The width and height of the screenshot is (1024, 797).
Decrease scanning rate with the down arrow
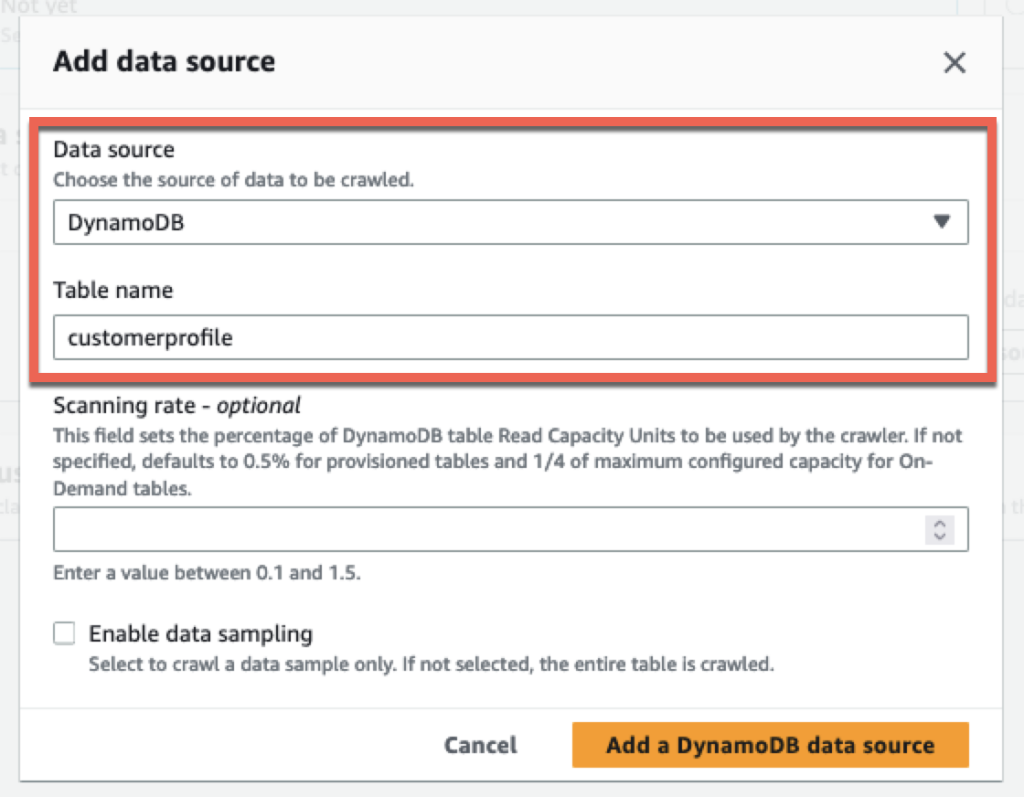[x=939, y=537]
